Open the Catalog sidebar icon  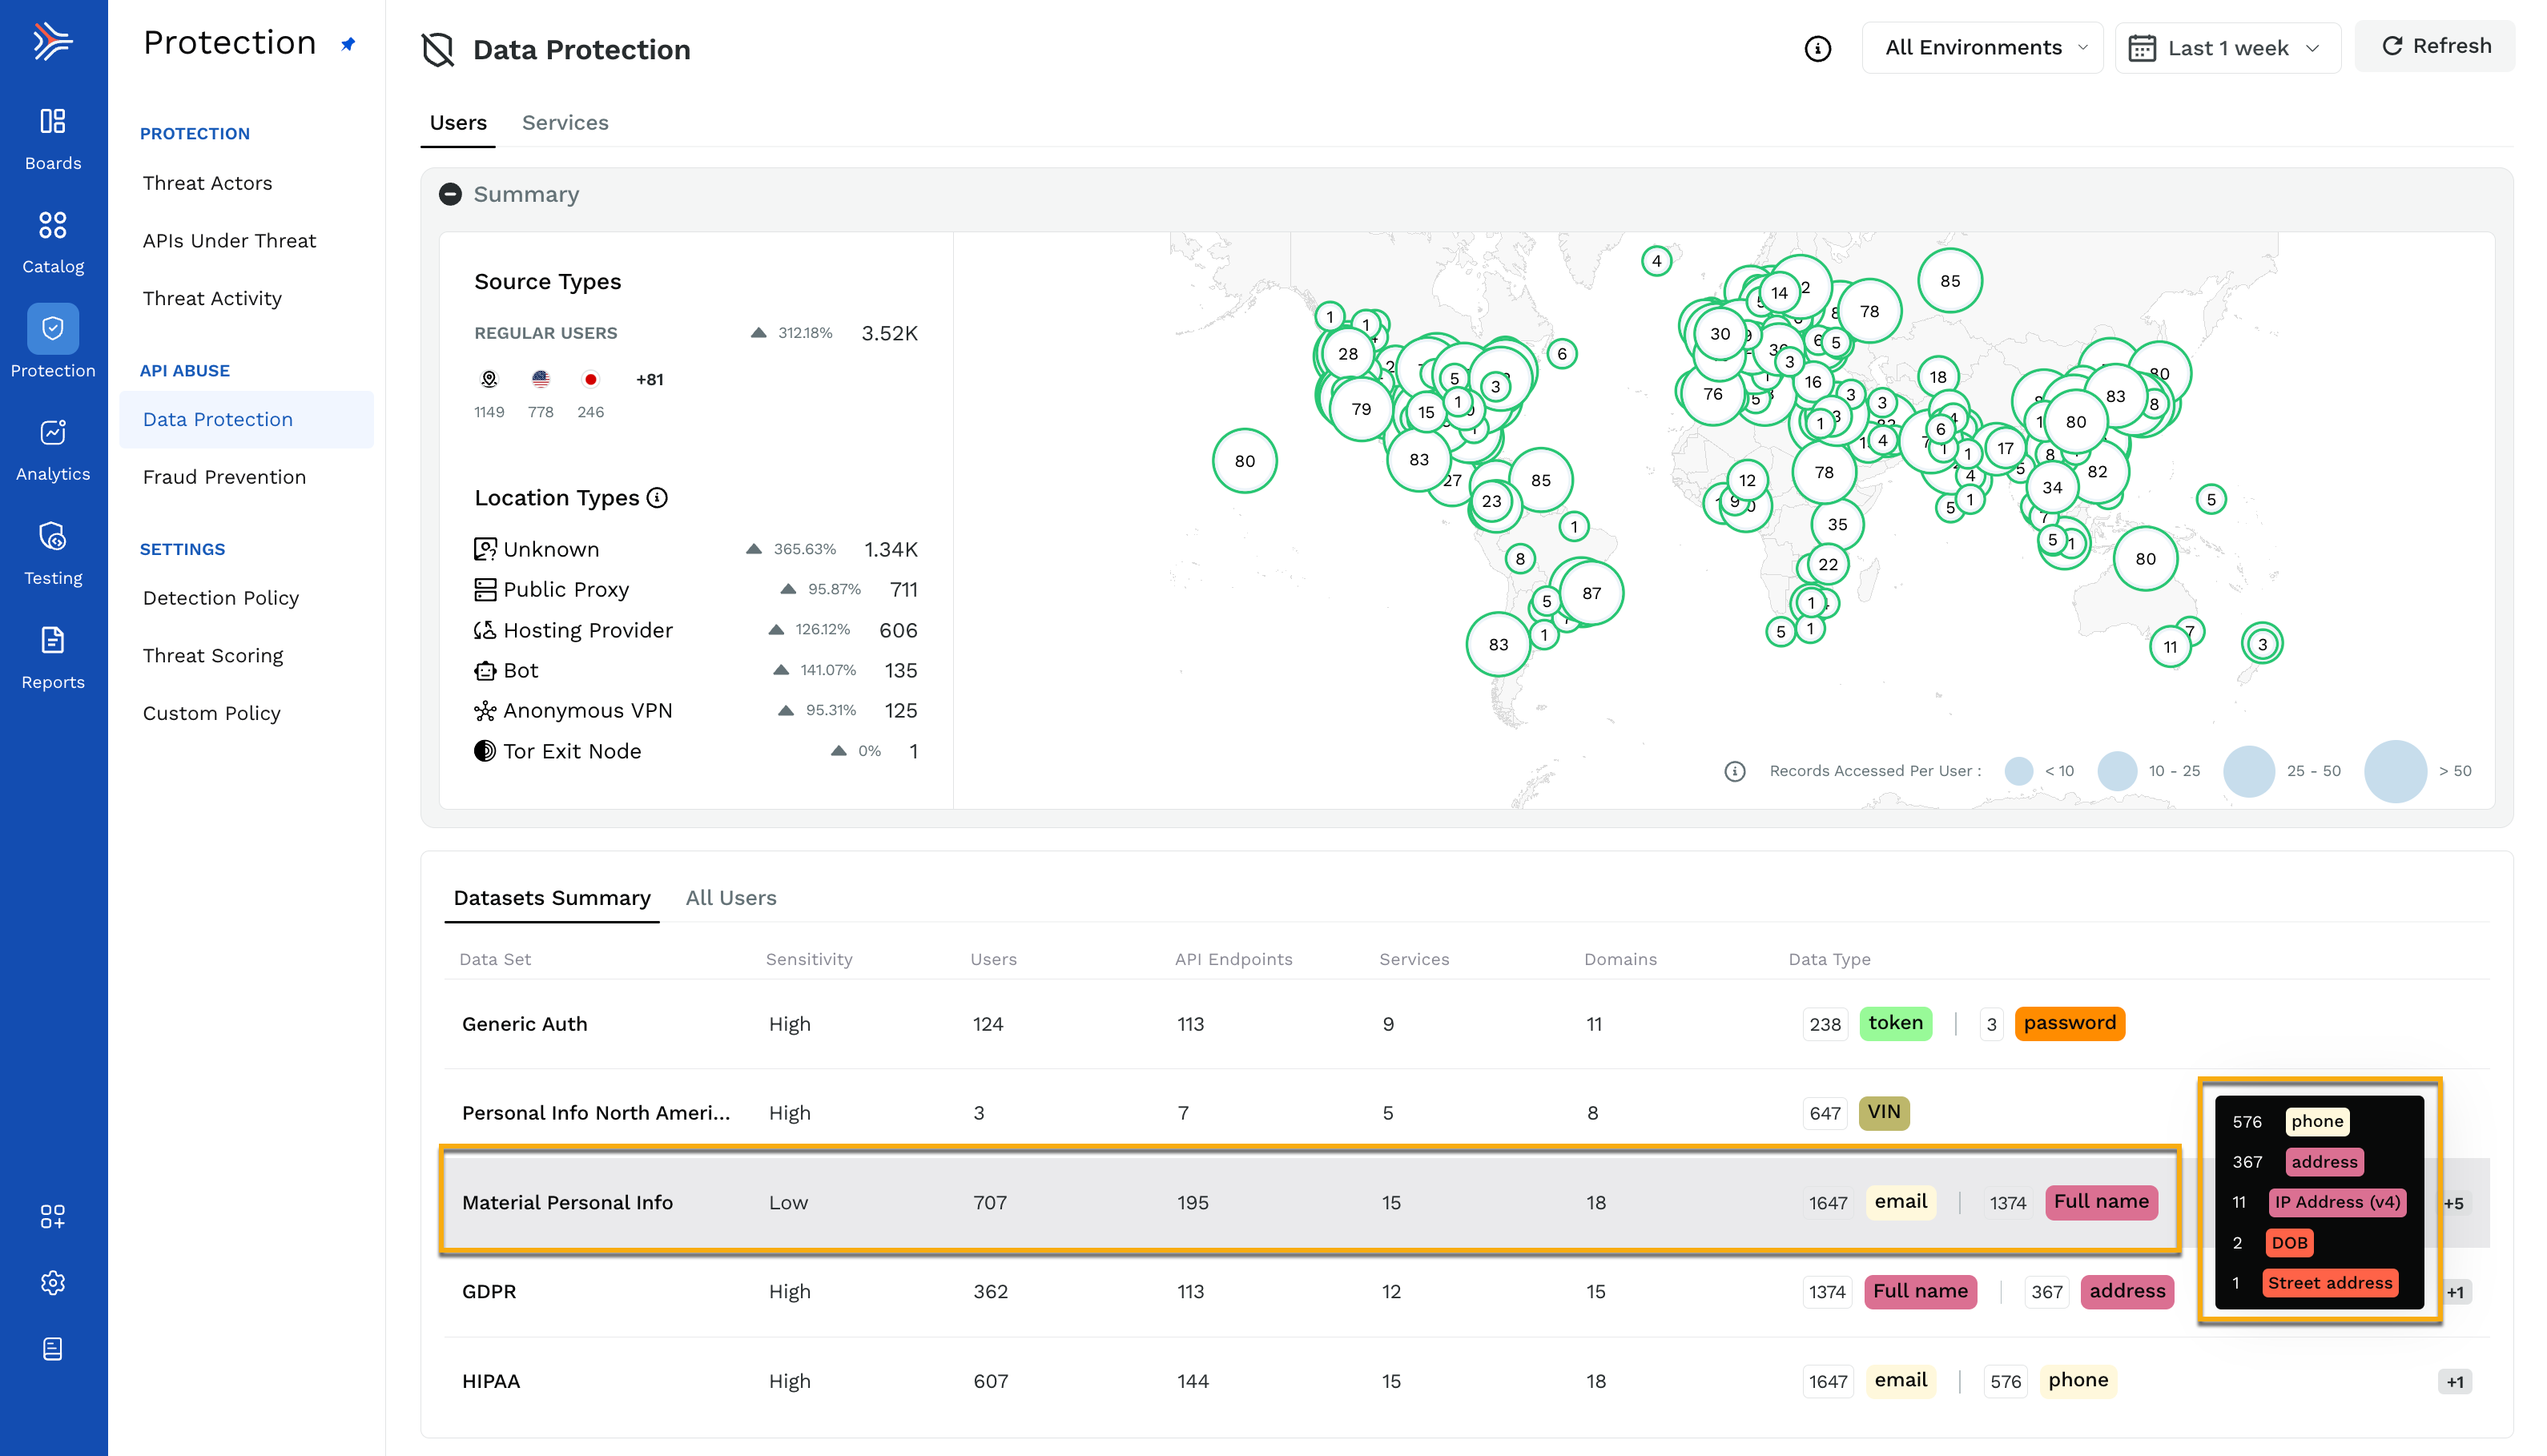coord(53,242)
